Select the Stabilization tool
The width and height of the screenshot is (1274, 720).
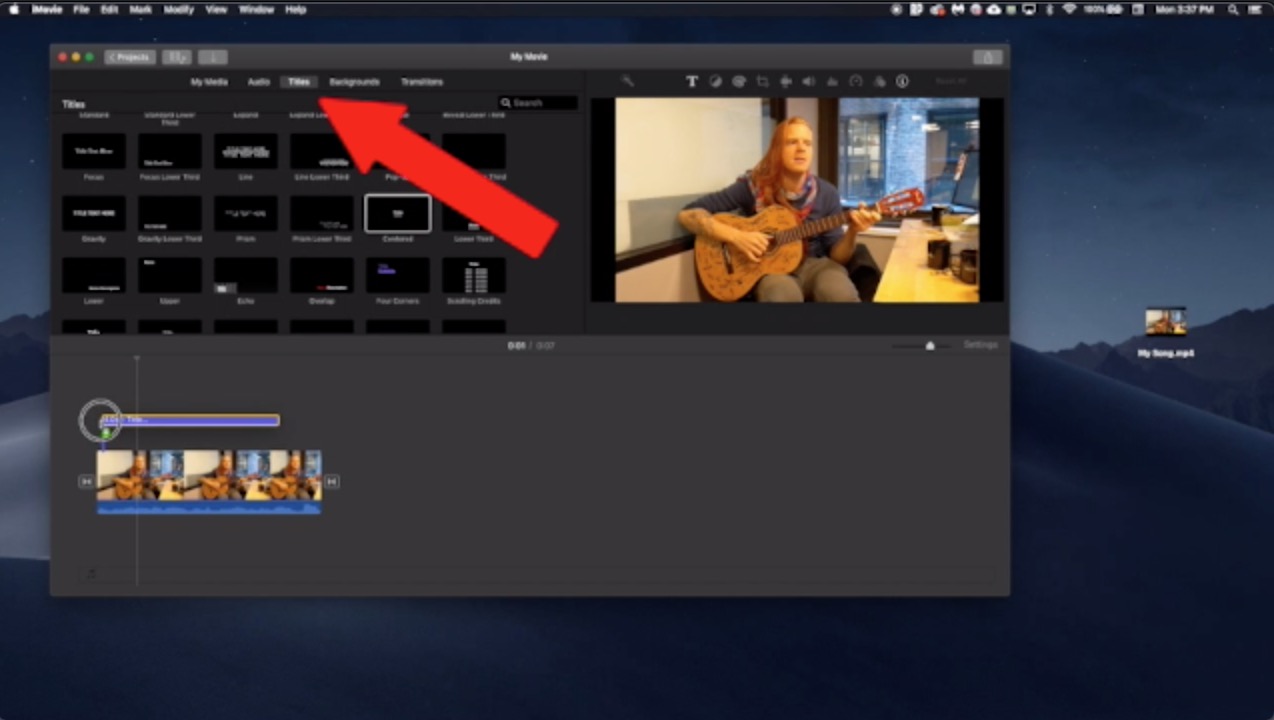[x=786, y=81]
